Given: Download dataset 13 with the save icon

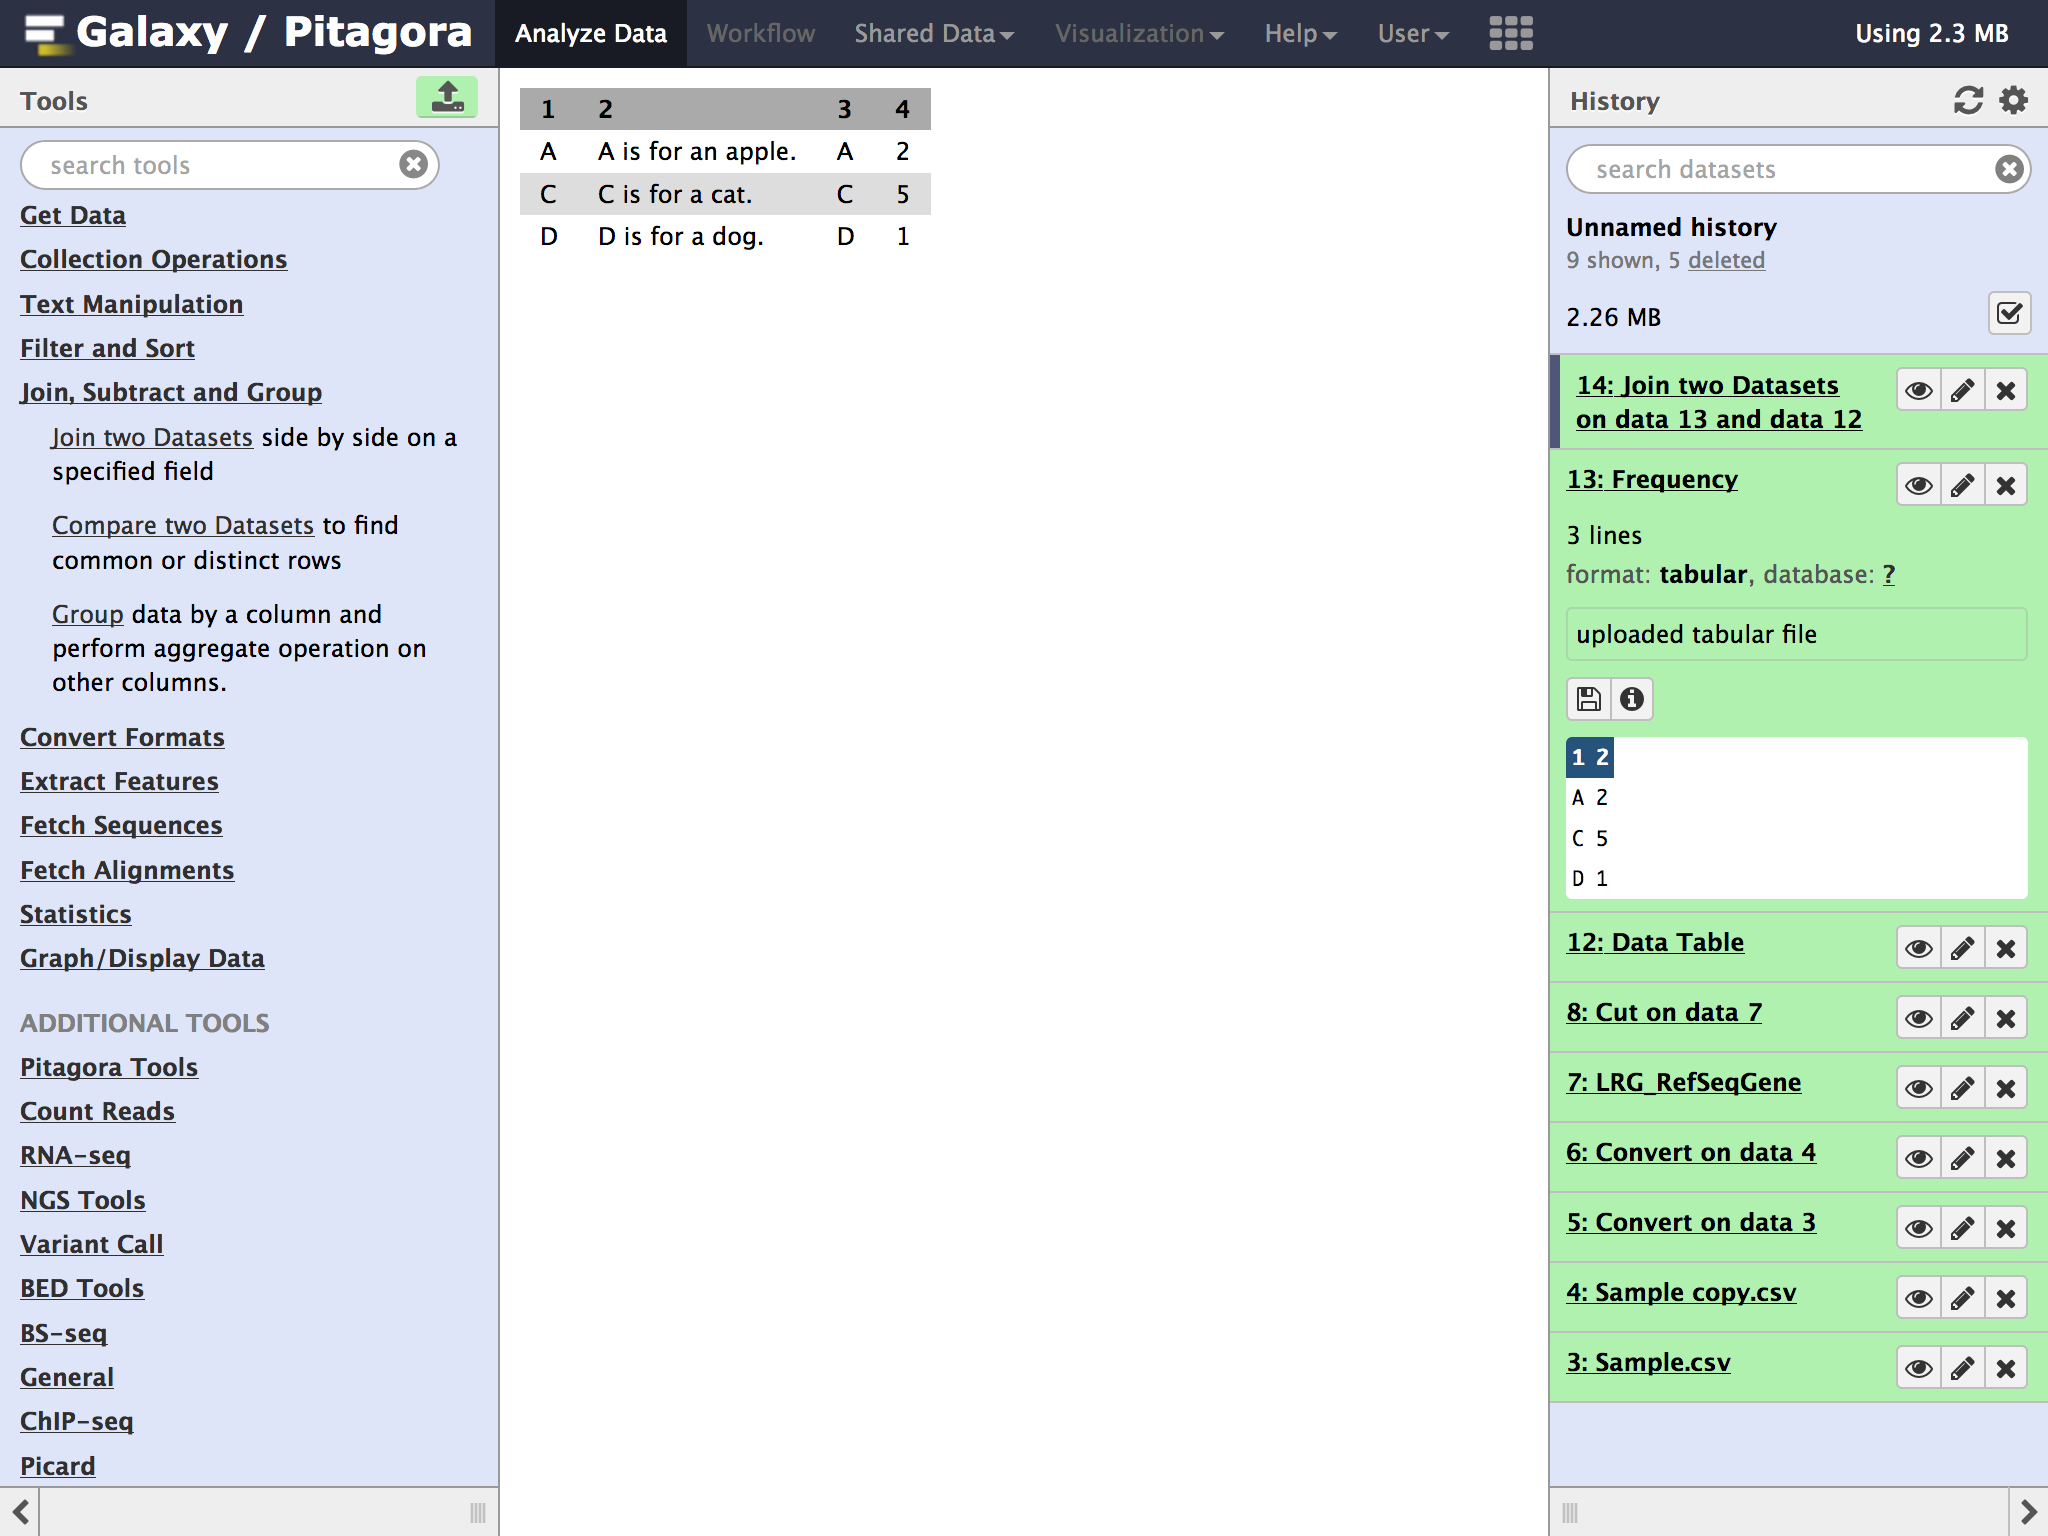Looking at the screenshot, I should 1588,699.
